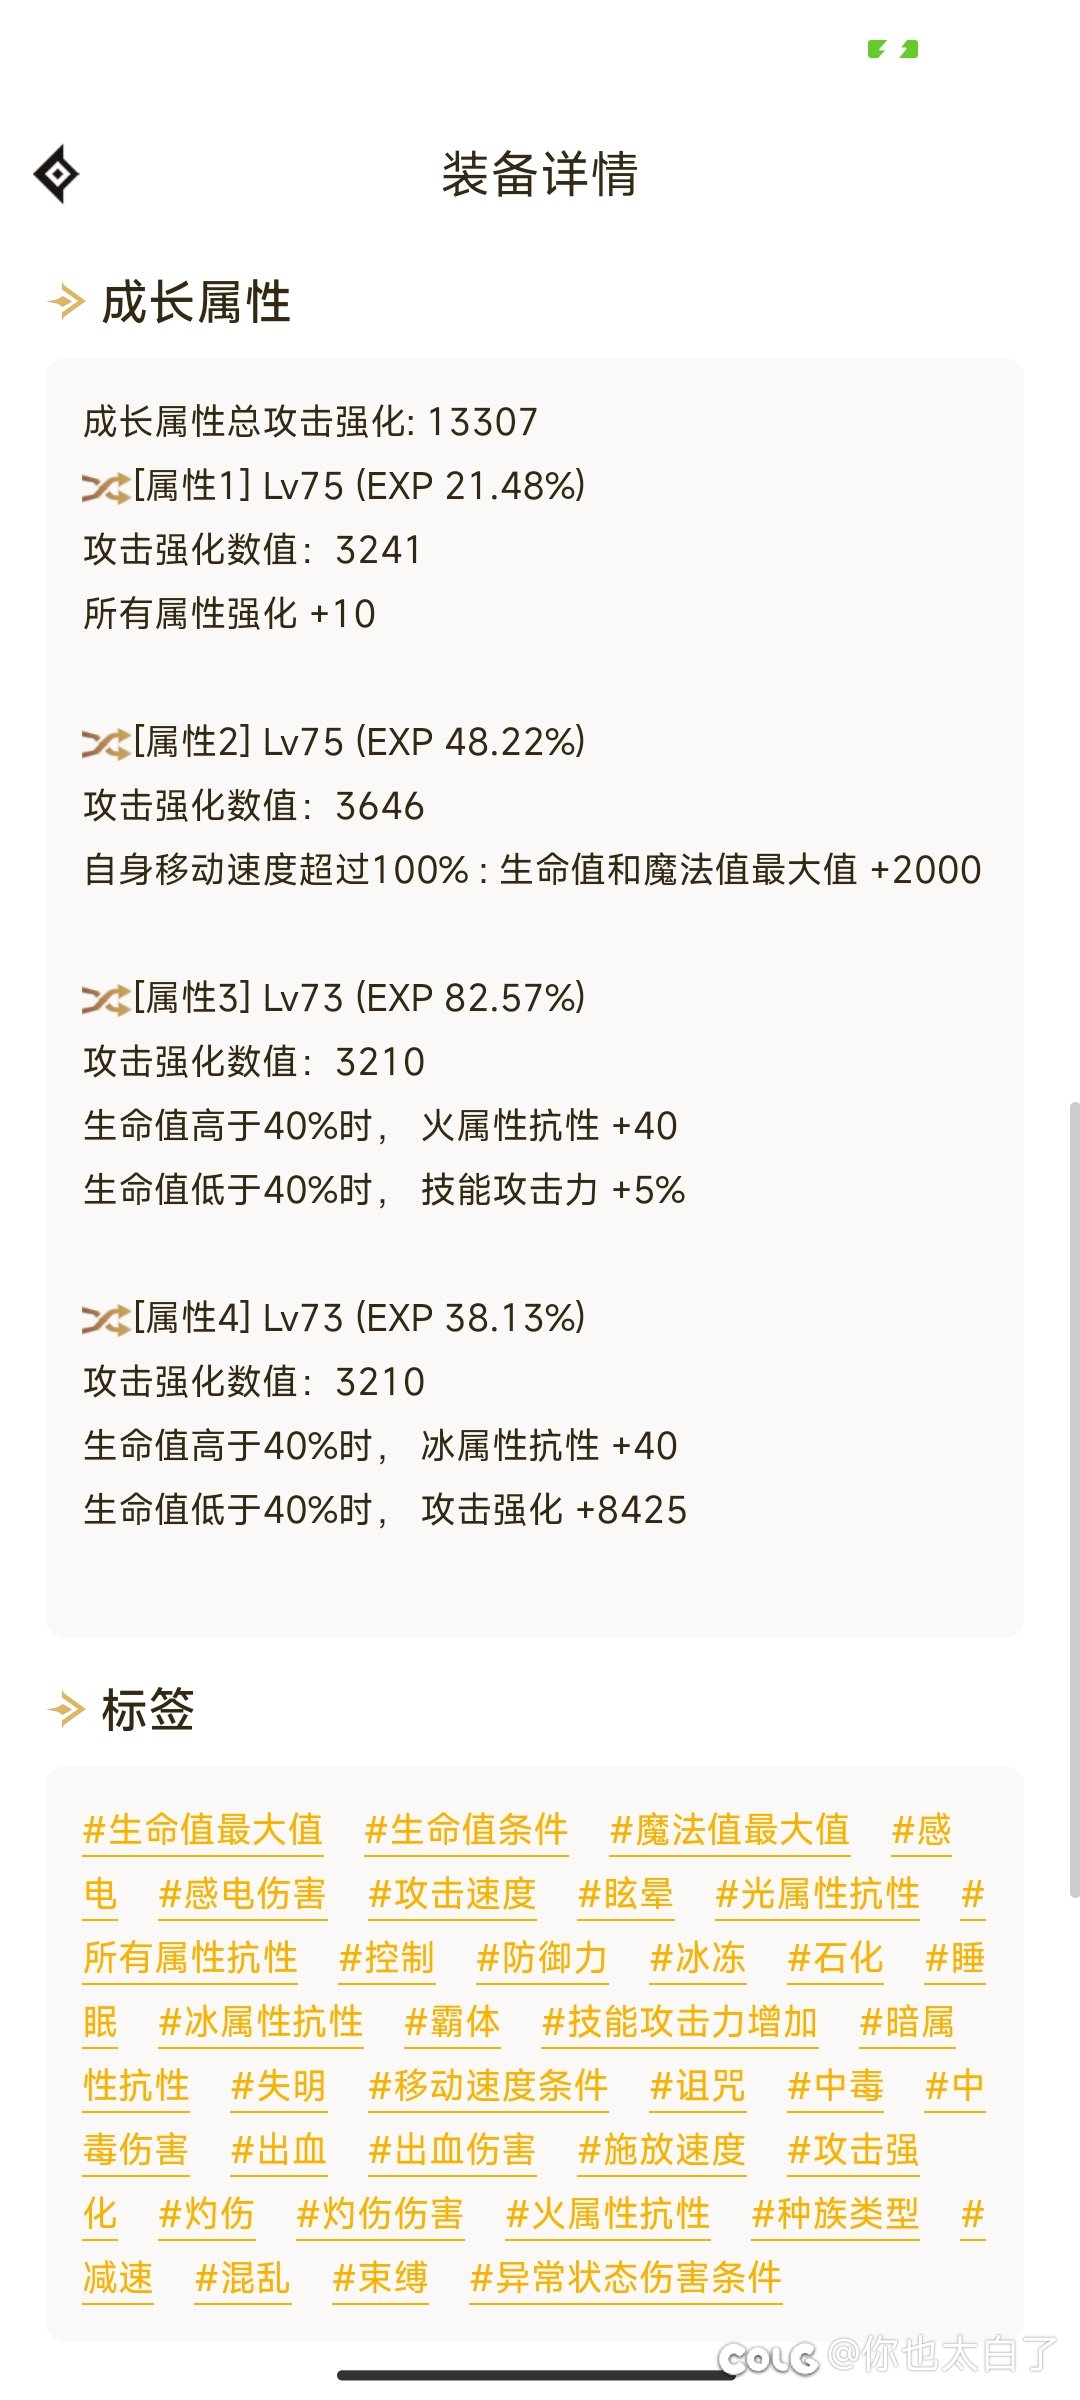Select the #技能攻击力增加 tag
Image resolution: width=1080 pixels, height=2400 pixels.
tap(680, 2022)
